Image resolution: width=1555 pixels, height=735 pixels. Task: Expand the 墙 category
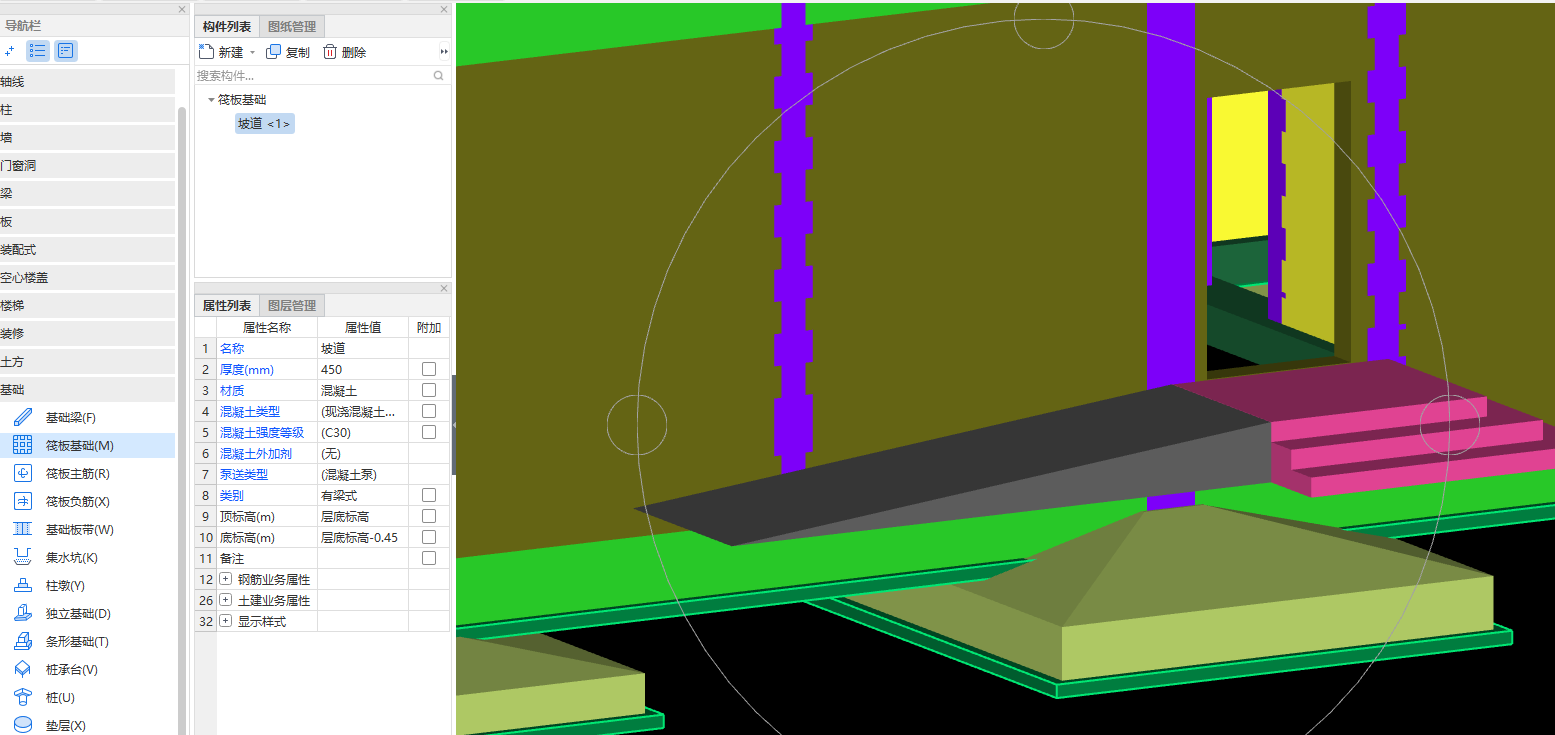pos(87,138)
